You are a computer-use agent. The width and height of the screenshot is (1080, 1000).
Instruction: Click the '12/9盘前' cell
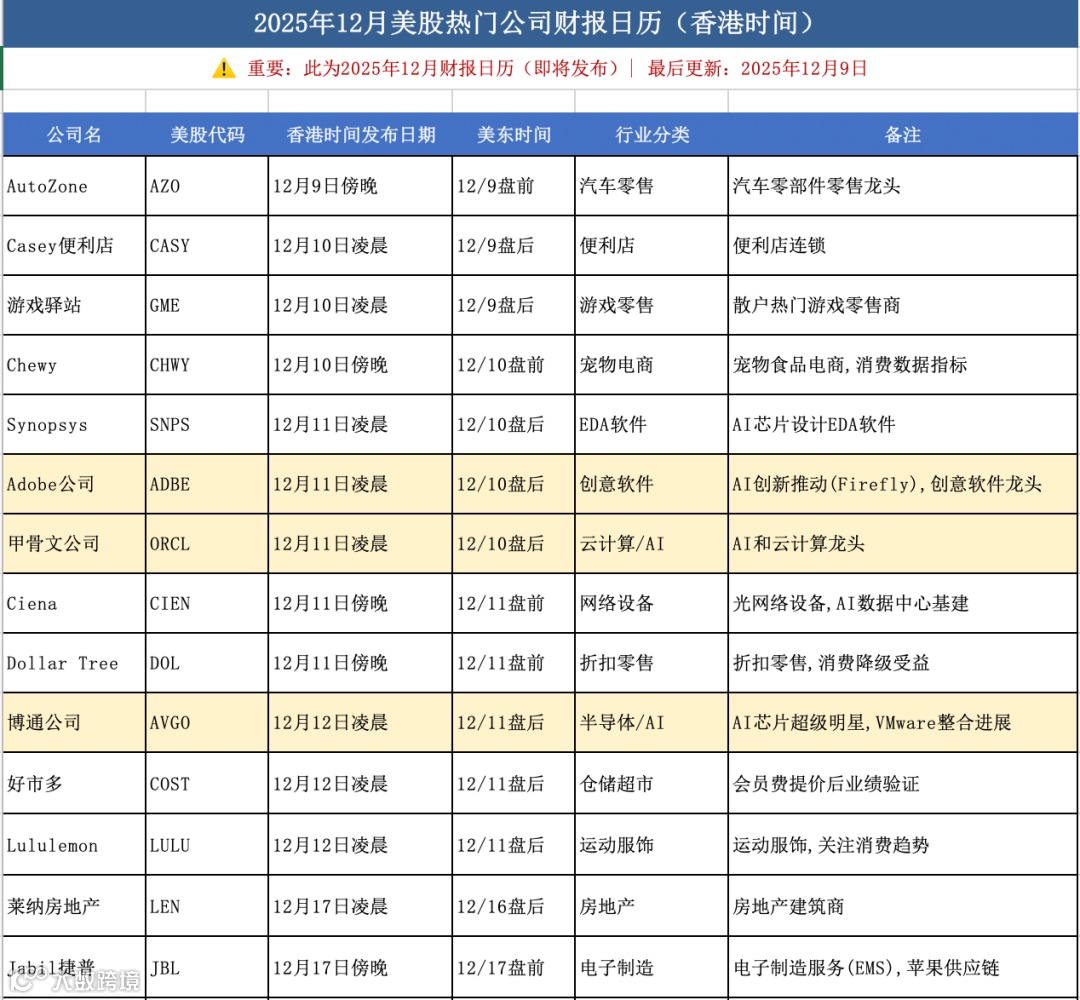514,186
